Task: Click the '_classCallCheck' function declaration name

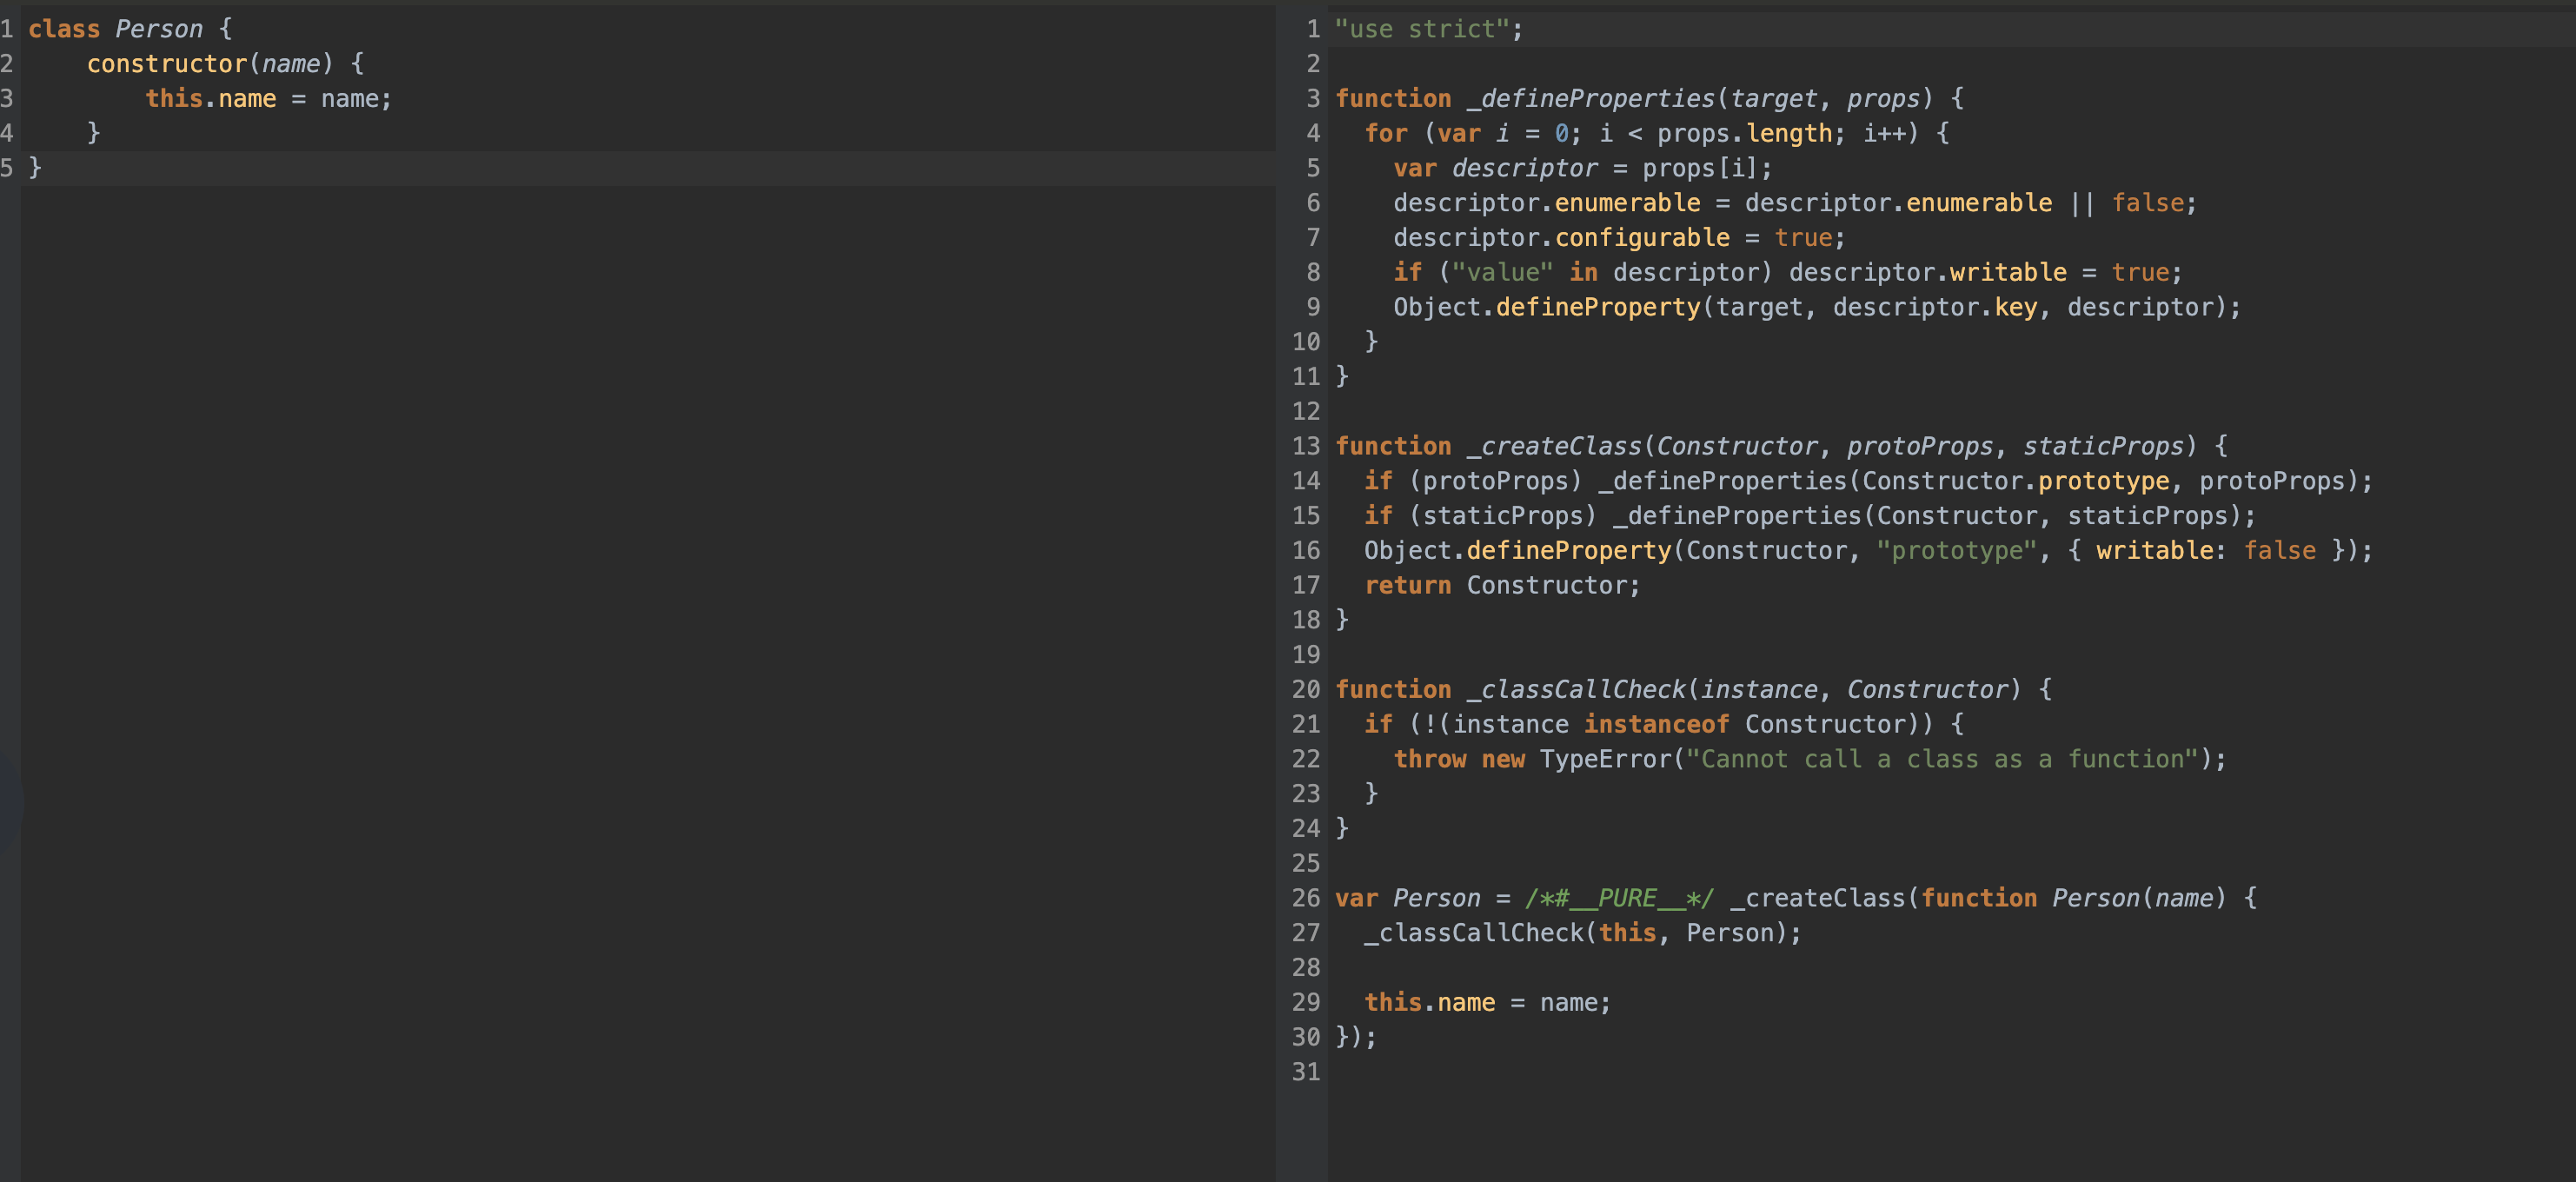Action: coord(1576,690)
